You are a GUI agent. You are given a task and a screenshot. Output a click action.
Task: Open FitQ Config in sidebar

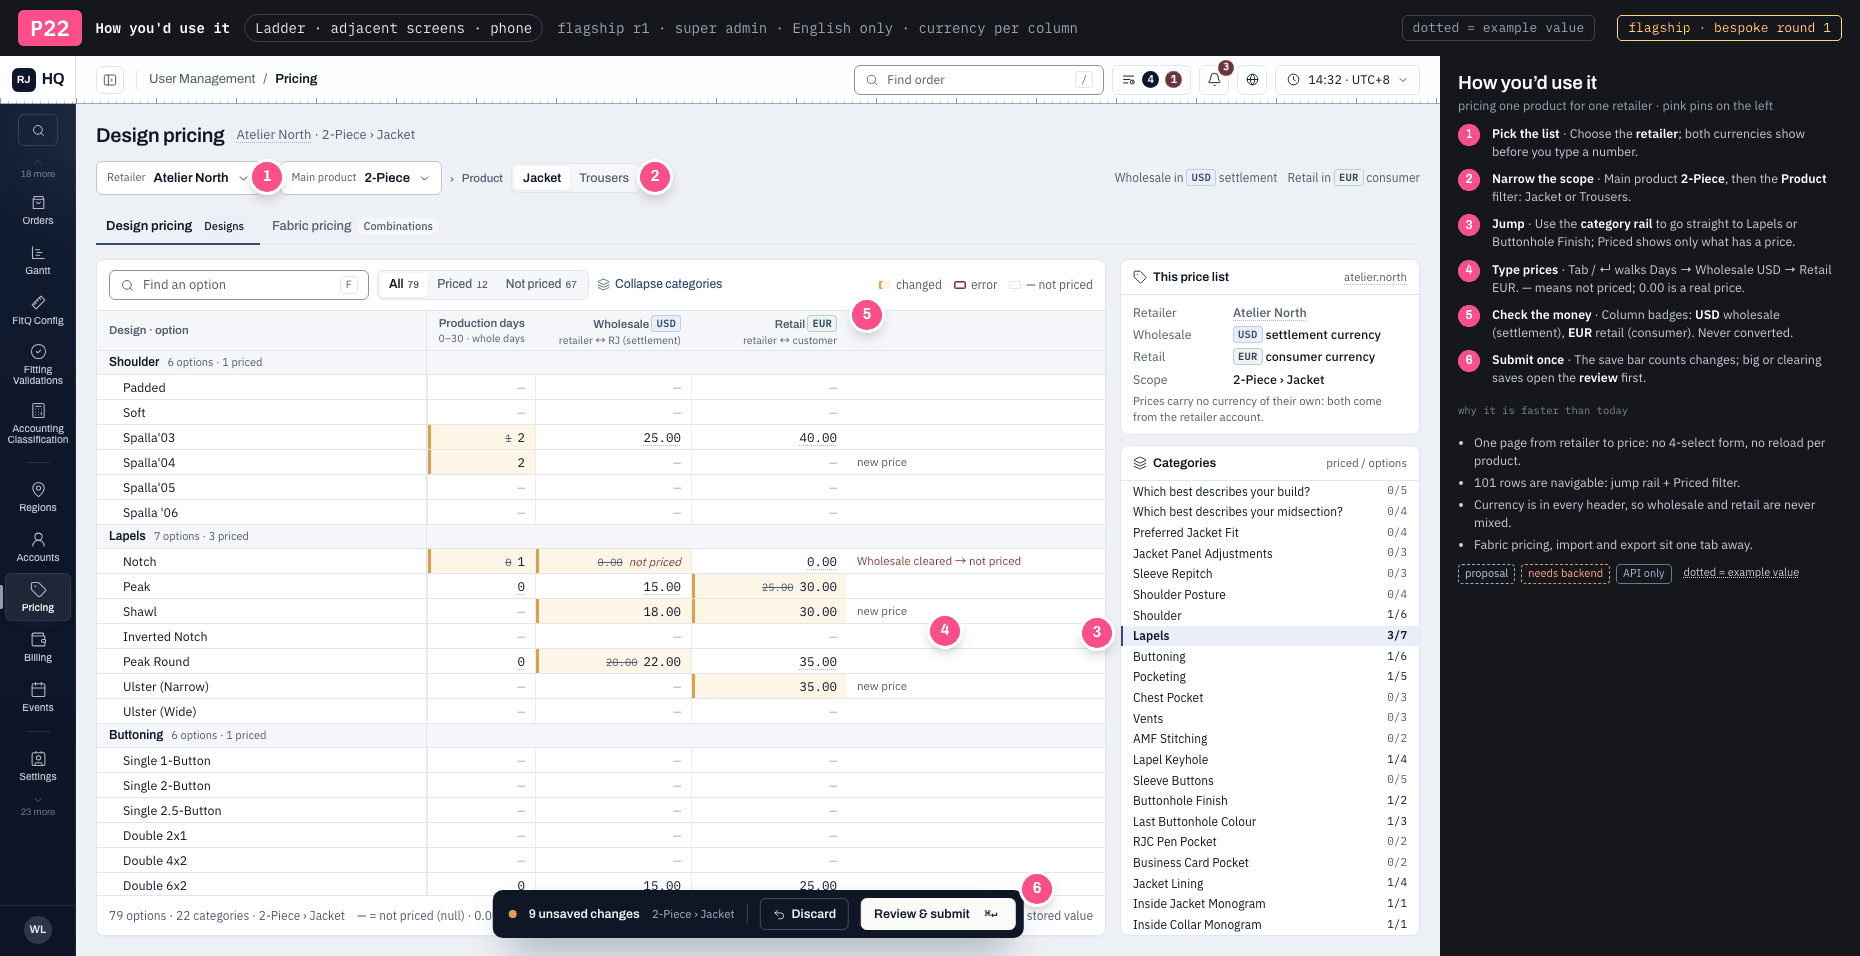(38, 310)
